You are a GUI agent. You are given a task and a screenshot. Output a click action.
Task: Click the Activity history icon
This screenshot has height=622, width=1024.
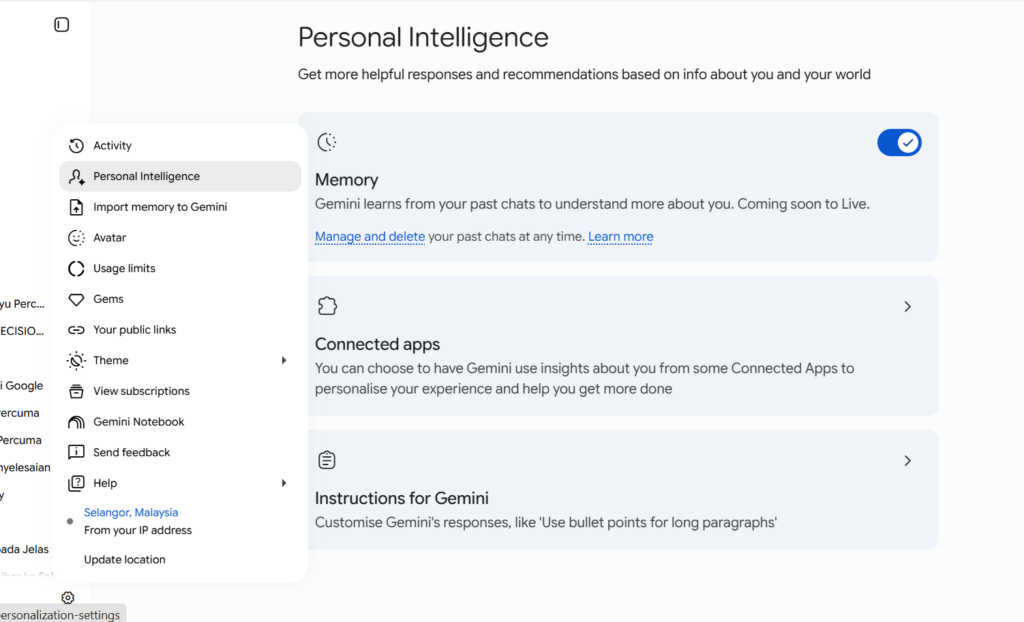[x=76, y=146]
